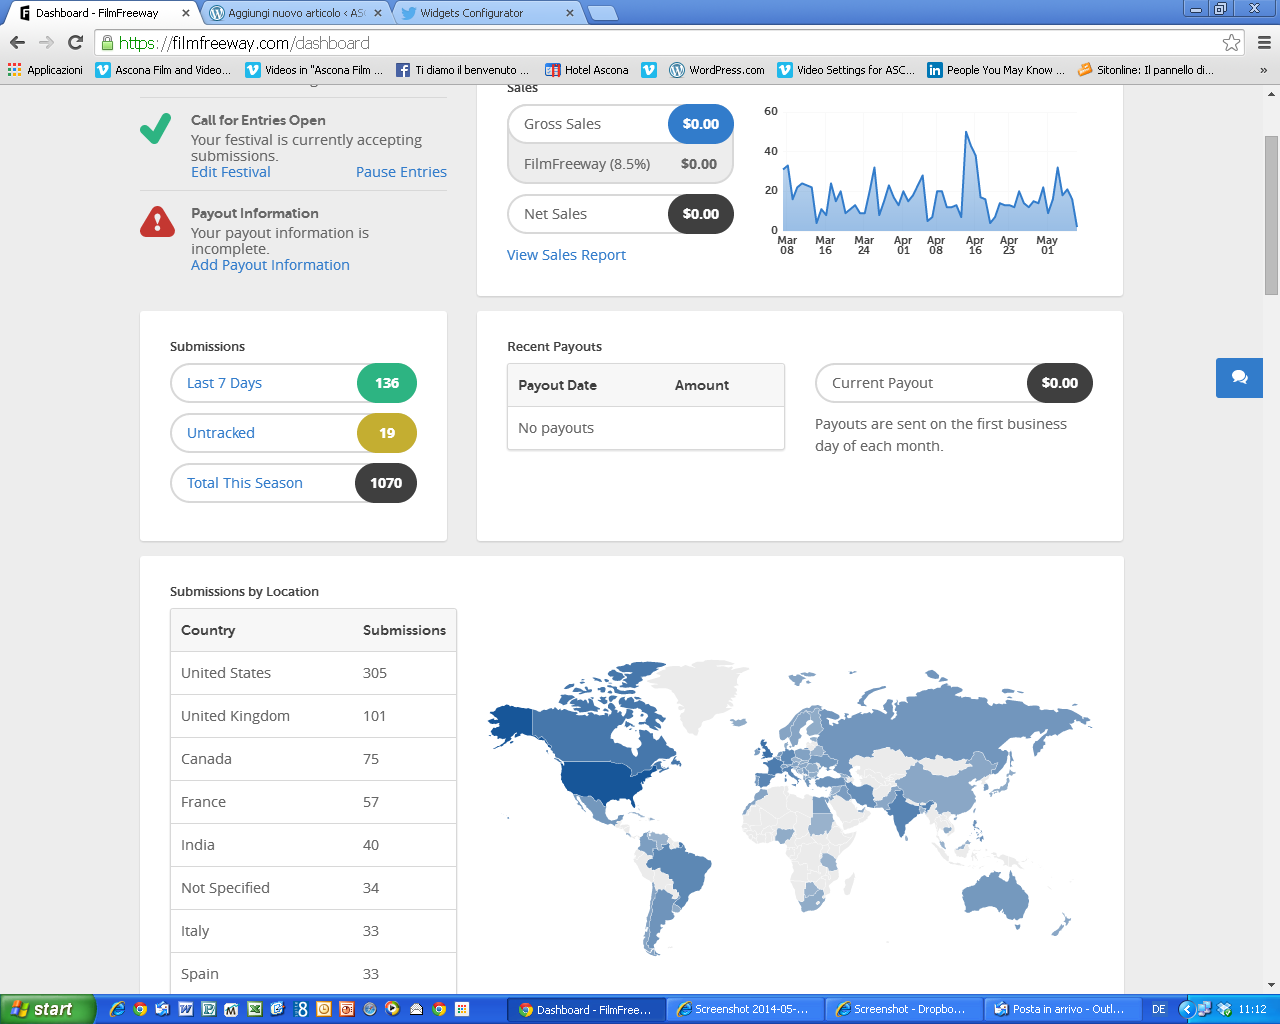Open the live chat bubble icon
The image size is (1280, 1024).
tap(1239, 378)
